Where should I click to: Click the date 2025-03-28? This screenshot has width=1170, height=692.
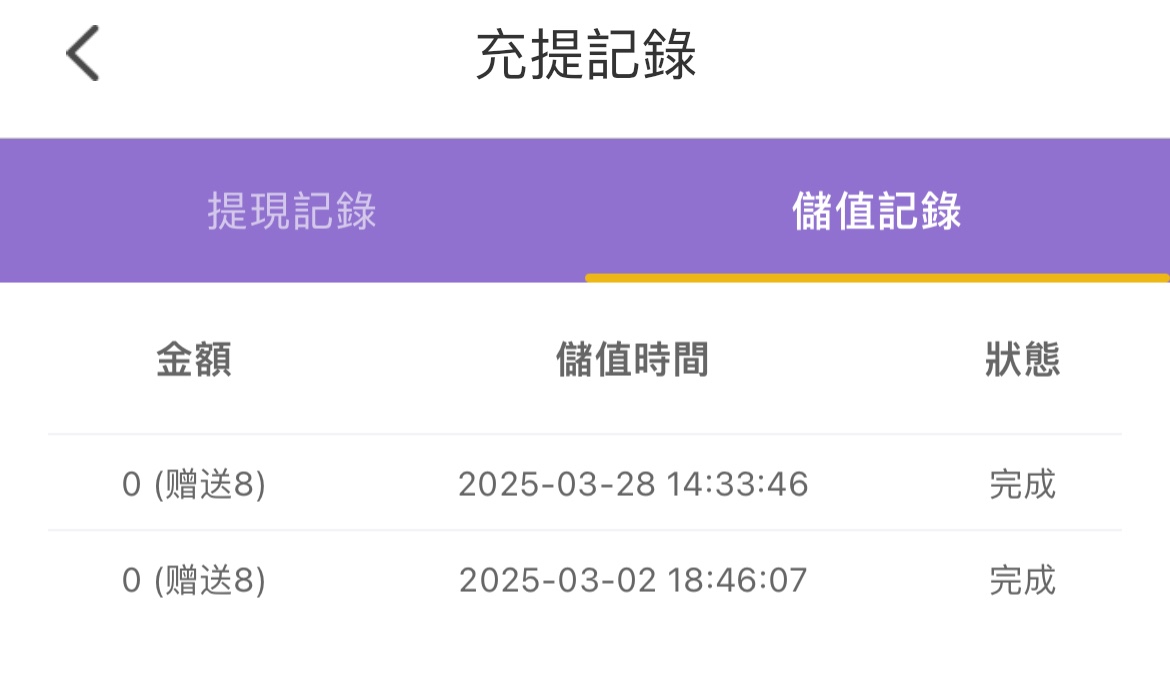coord(557,485)
